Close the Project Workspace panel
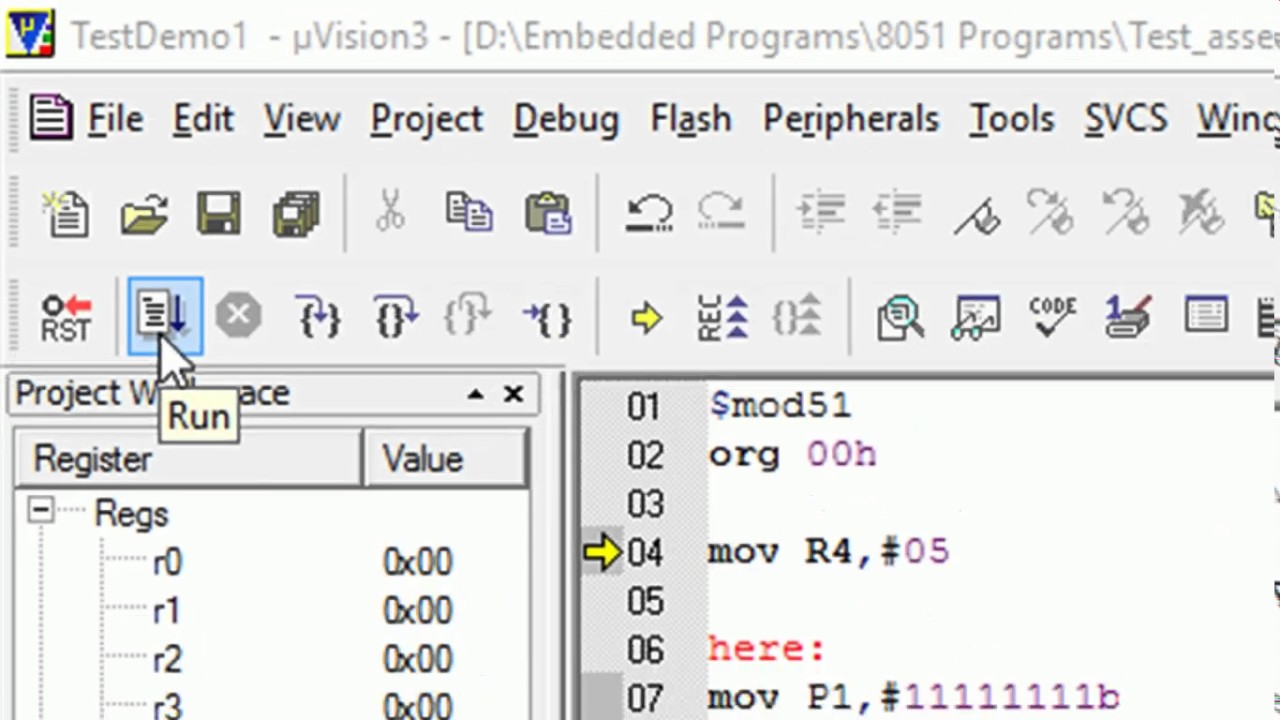The image size is (1280, 720). click(x=513, y=394)
